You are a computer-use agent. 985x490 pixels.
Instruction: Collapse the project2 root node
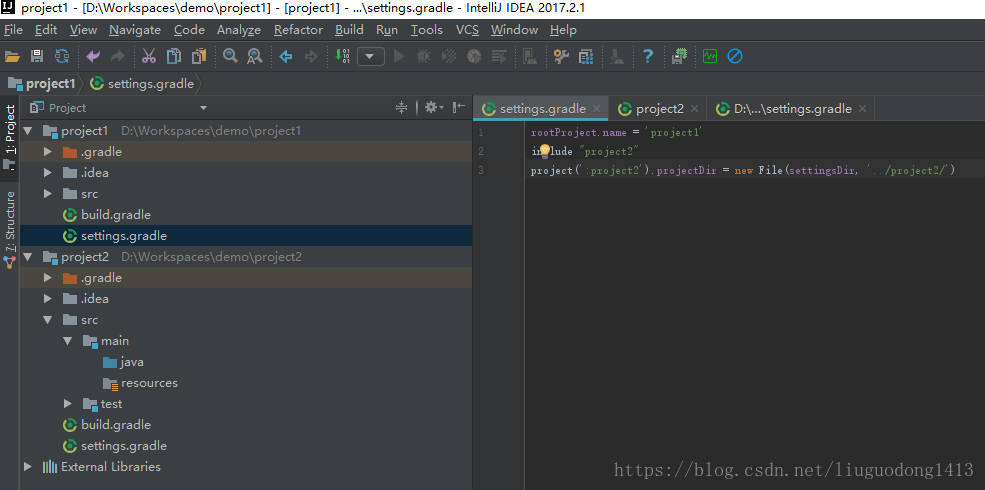pos(28,257)
